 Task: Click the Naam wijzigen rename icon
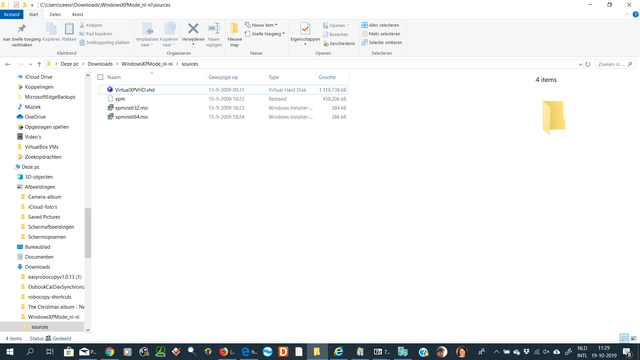tap(214, 29)
